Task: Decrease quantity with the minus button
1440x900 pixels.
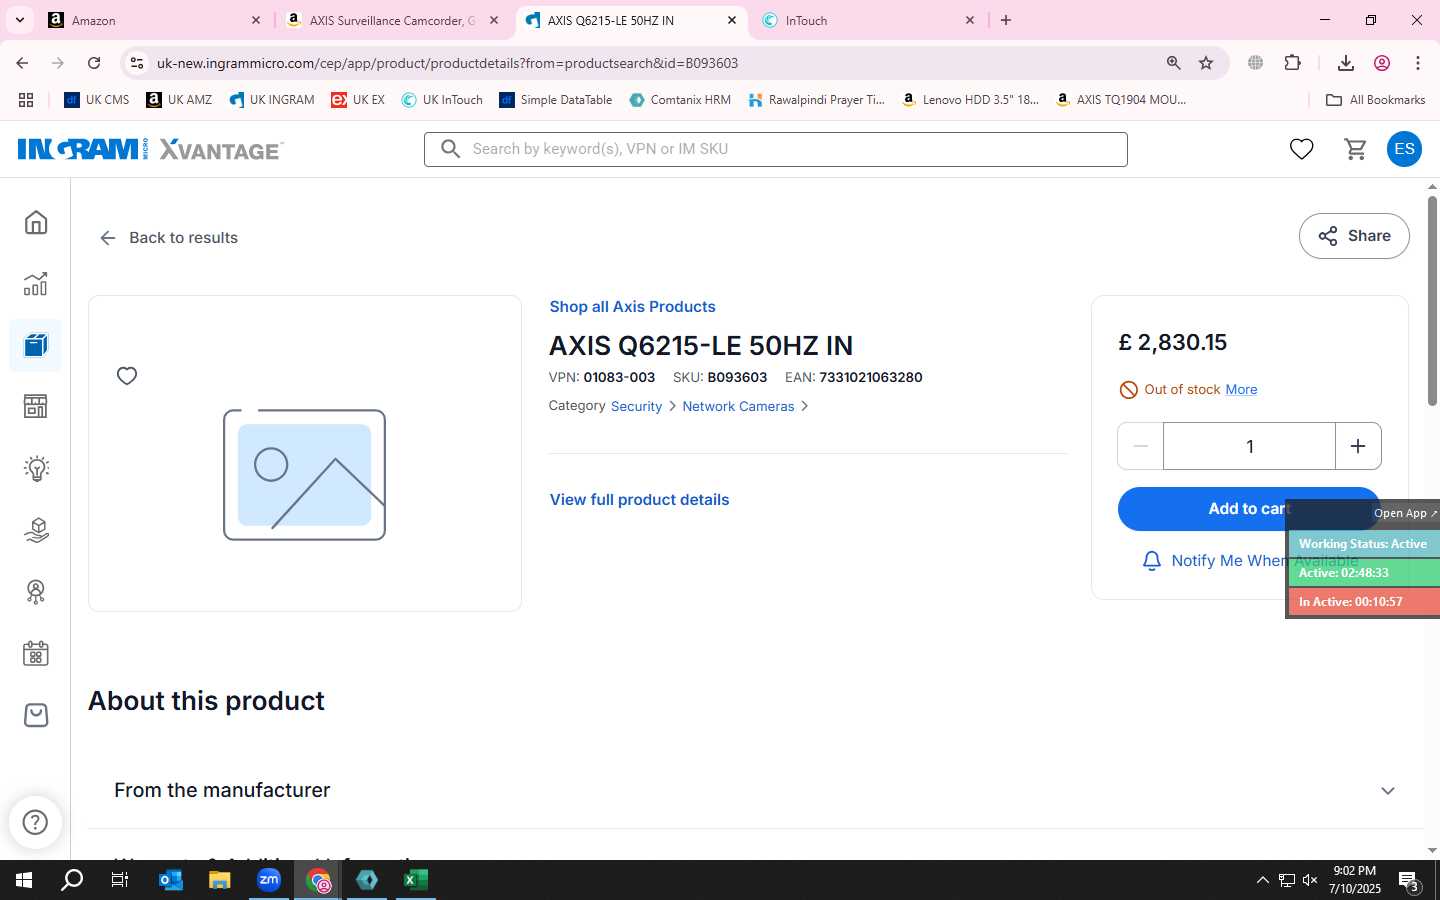Action: [x=1140, y=446]
